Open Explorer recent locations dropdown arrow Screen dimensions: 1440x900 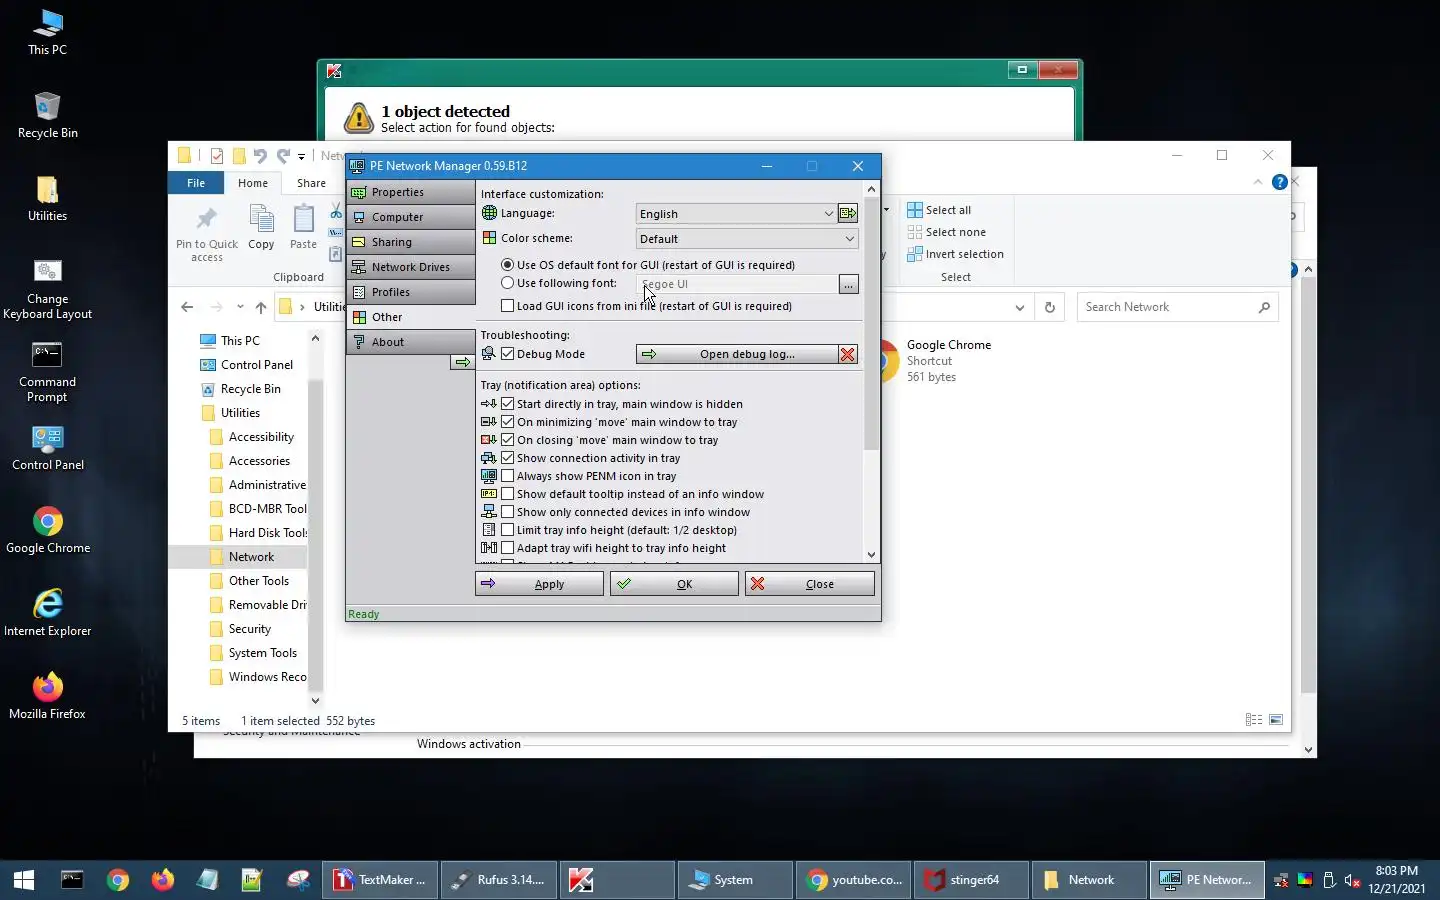coord(240,307)
